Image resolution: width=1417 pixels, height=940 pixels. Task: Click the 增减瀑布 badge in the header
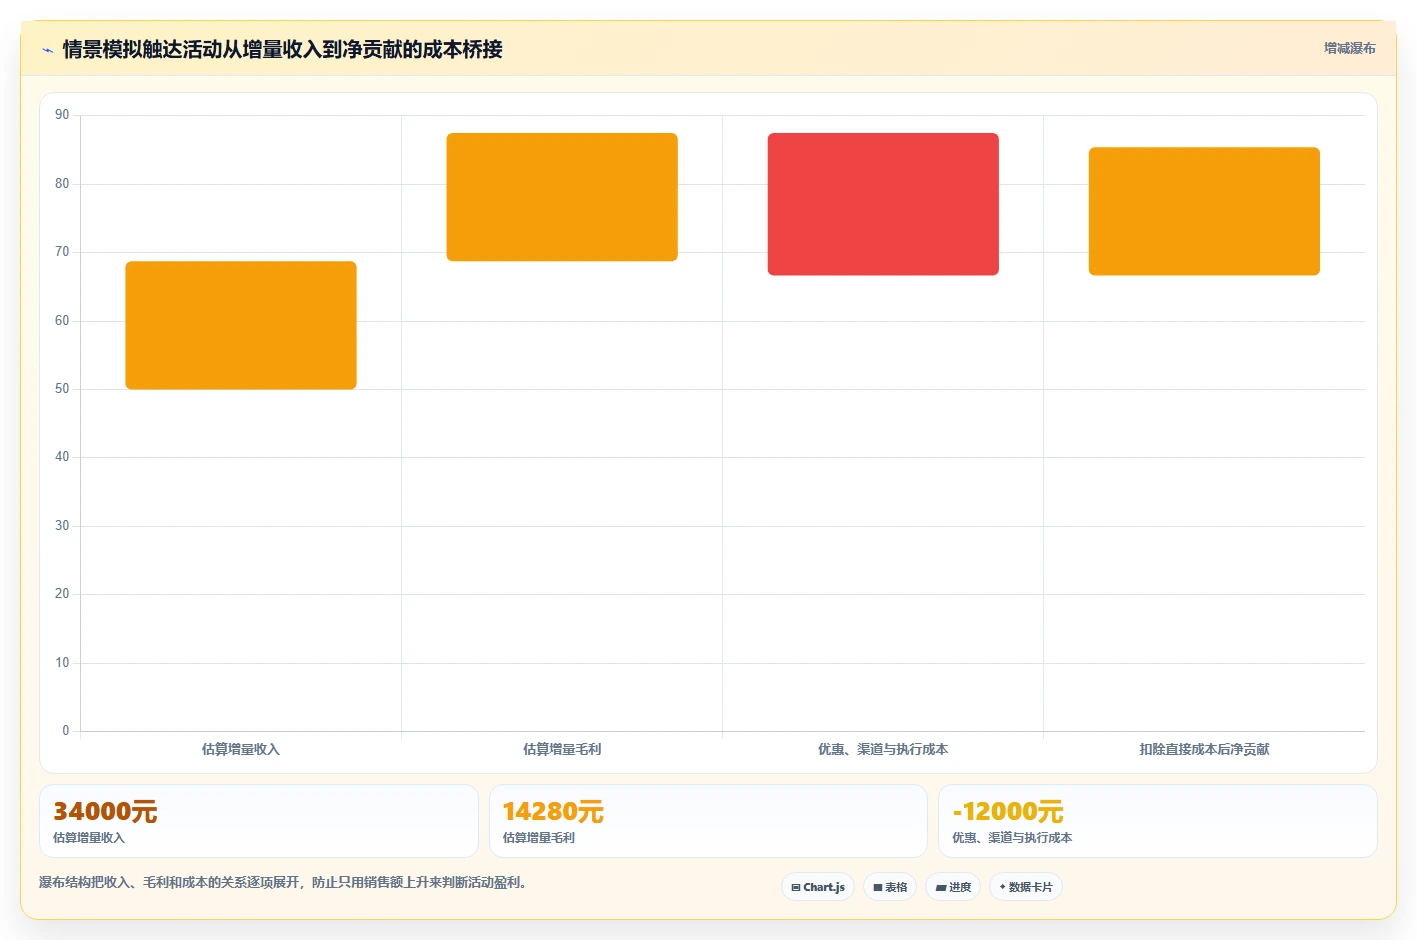tap(1349, 48)
